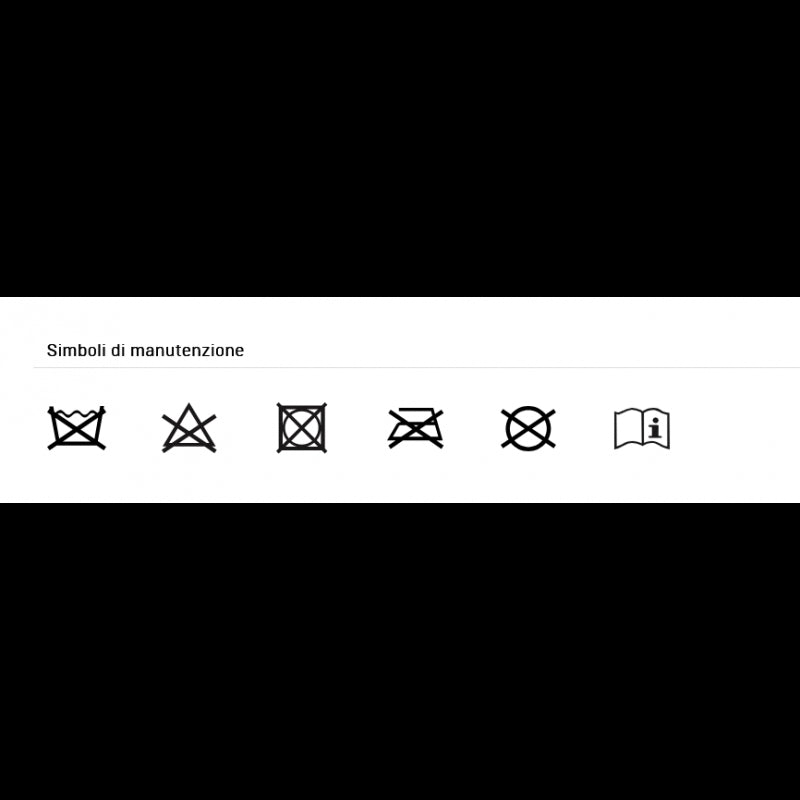Click the top tip of the bleach triangle

[189, 406]
